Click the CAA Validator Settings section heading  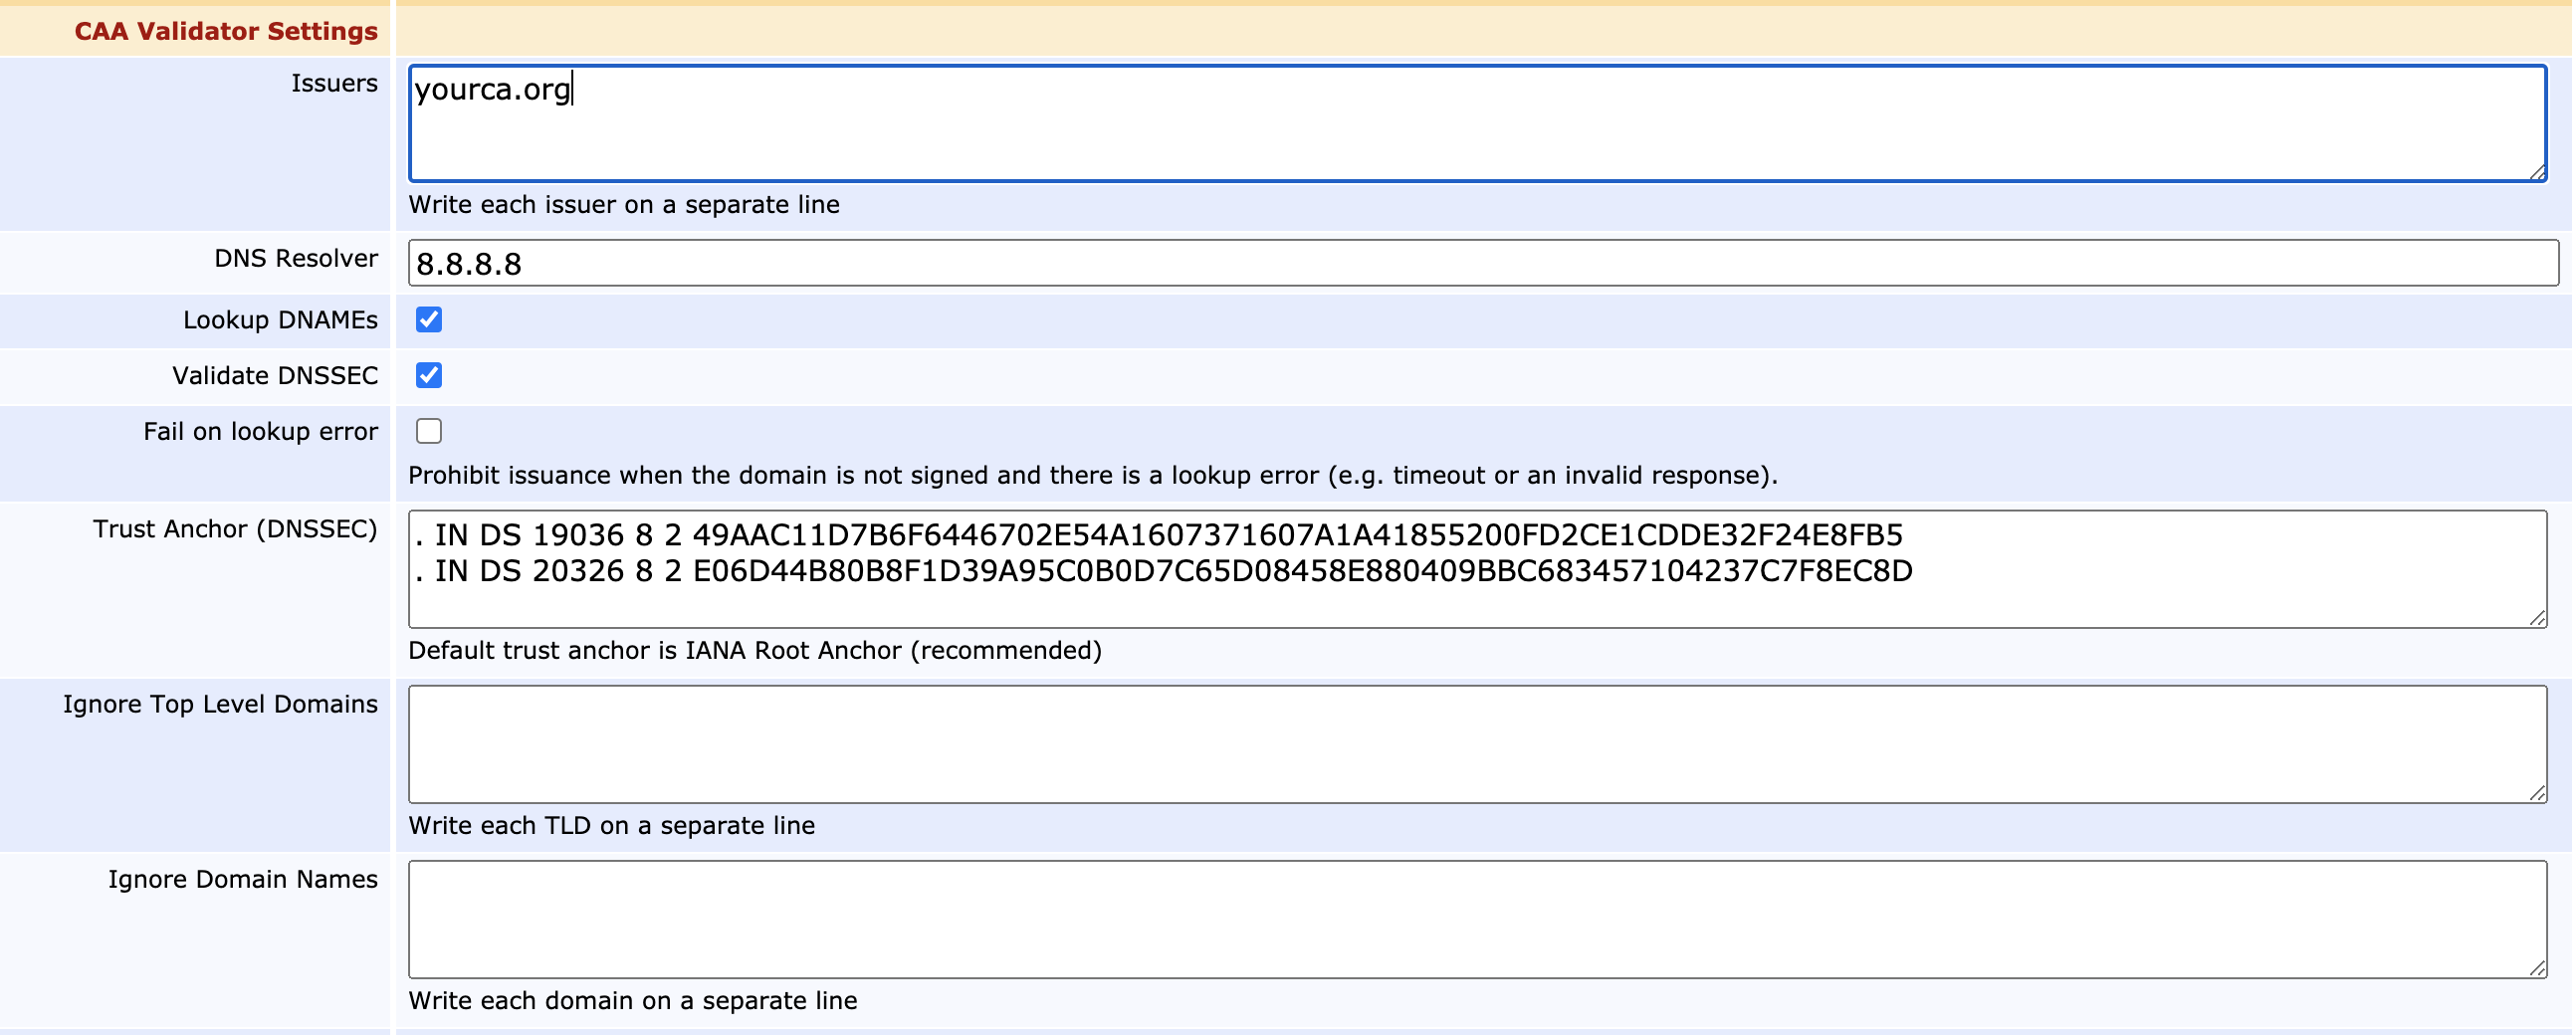[226, 32]
